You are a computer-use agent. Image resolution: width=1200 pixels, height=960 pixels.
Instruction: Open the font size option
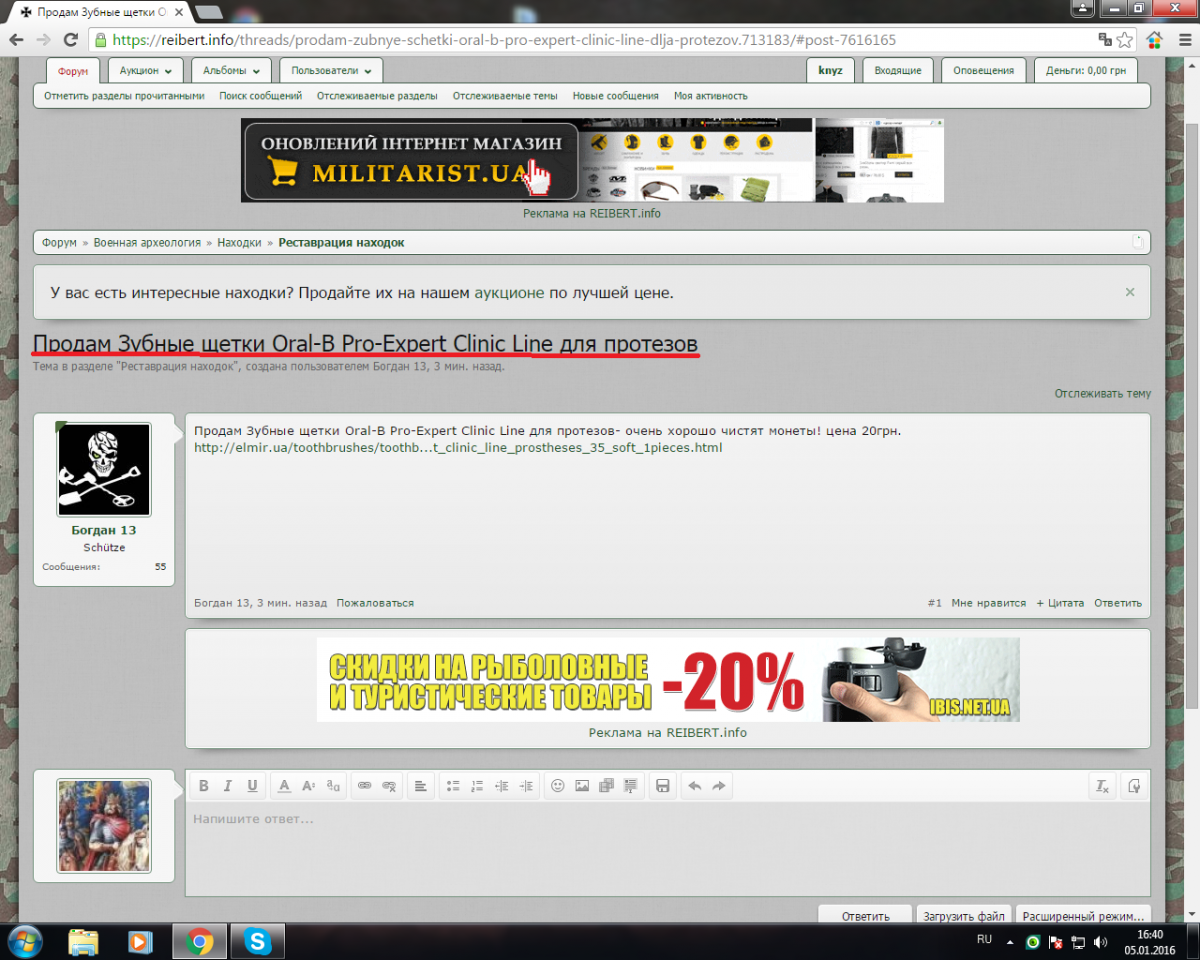point(308,786)
